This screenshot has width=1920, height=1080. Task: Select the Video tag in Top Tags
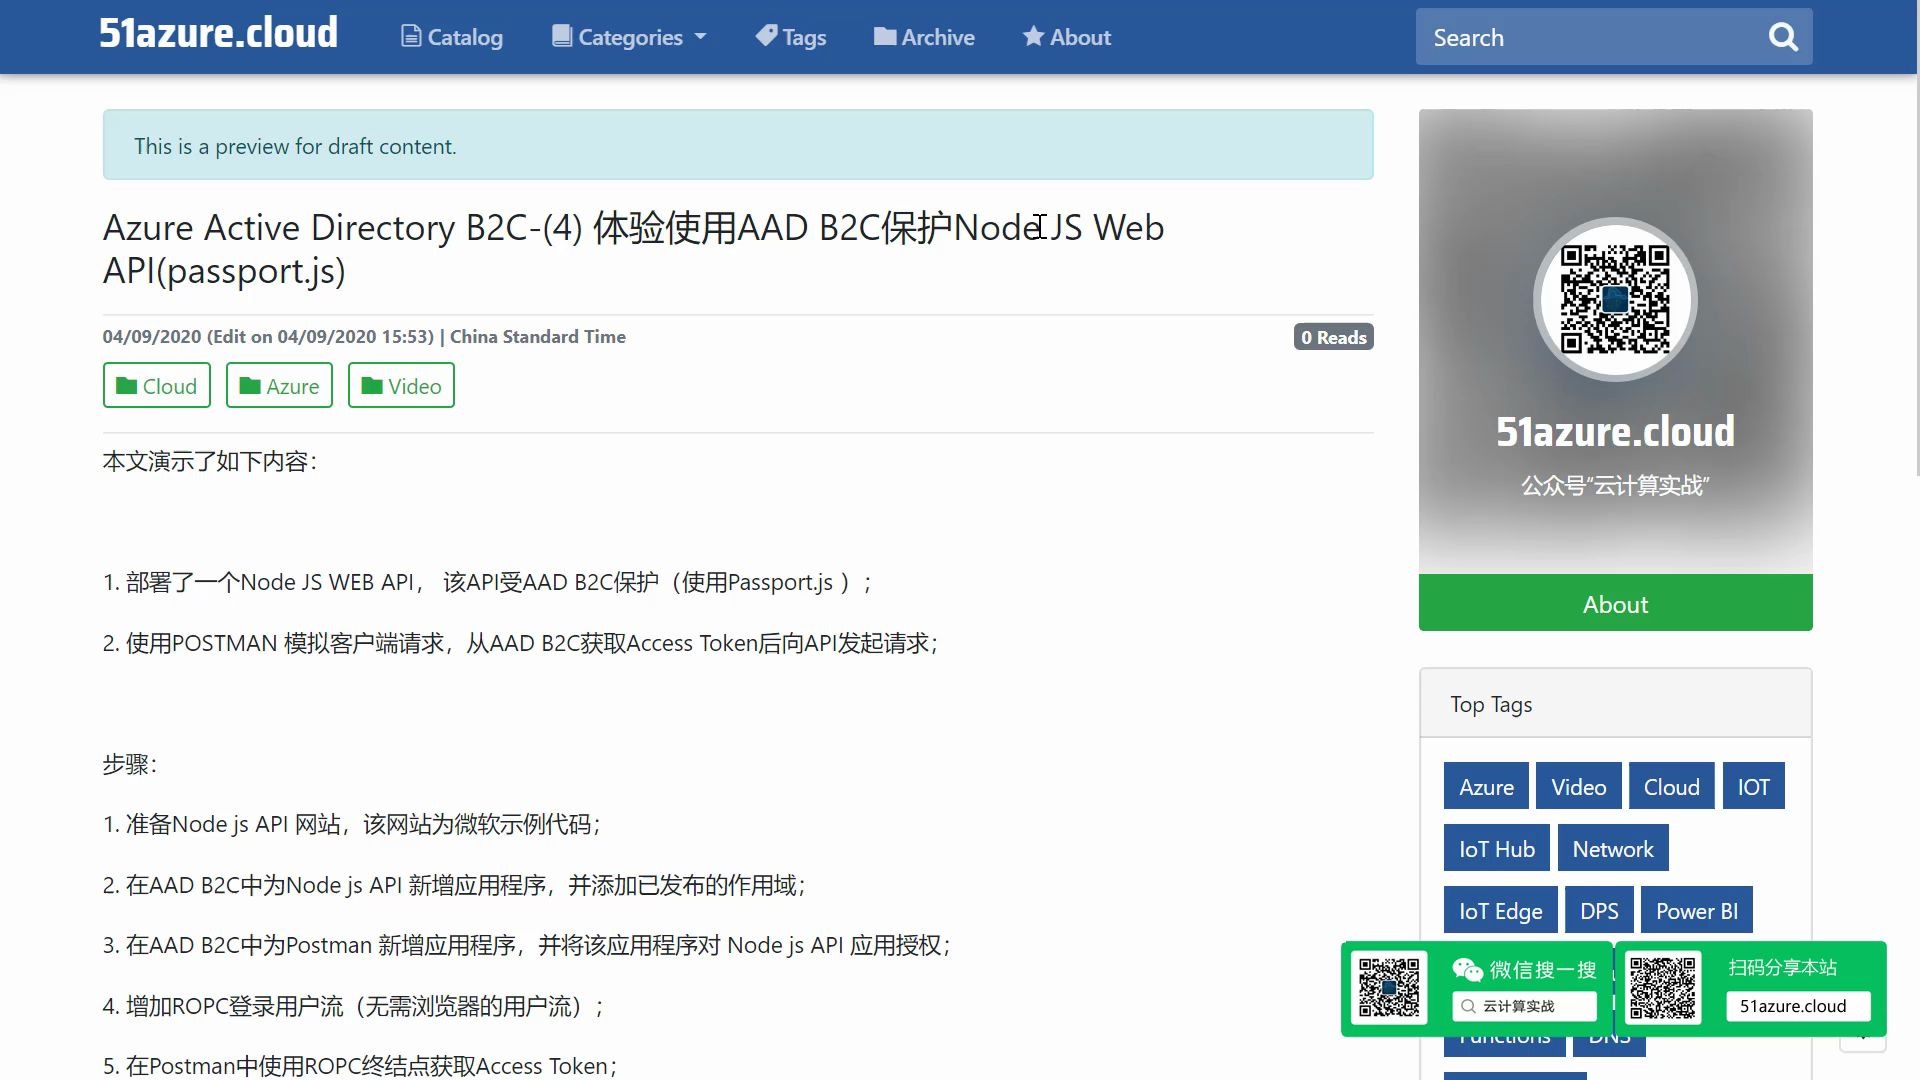[1578, 786]
